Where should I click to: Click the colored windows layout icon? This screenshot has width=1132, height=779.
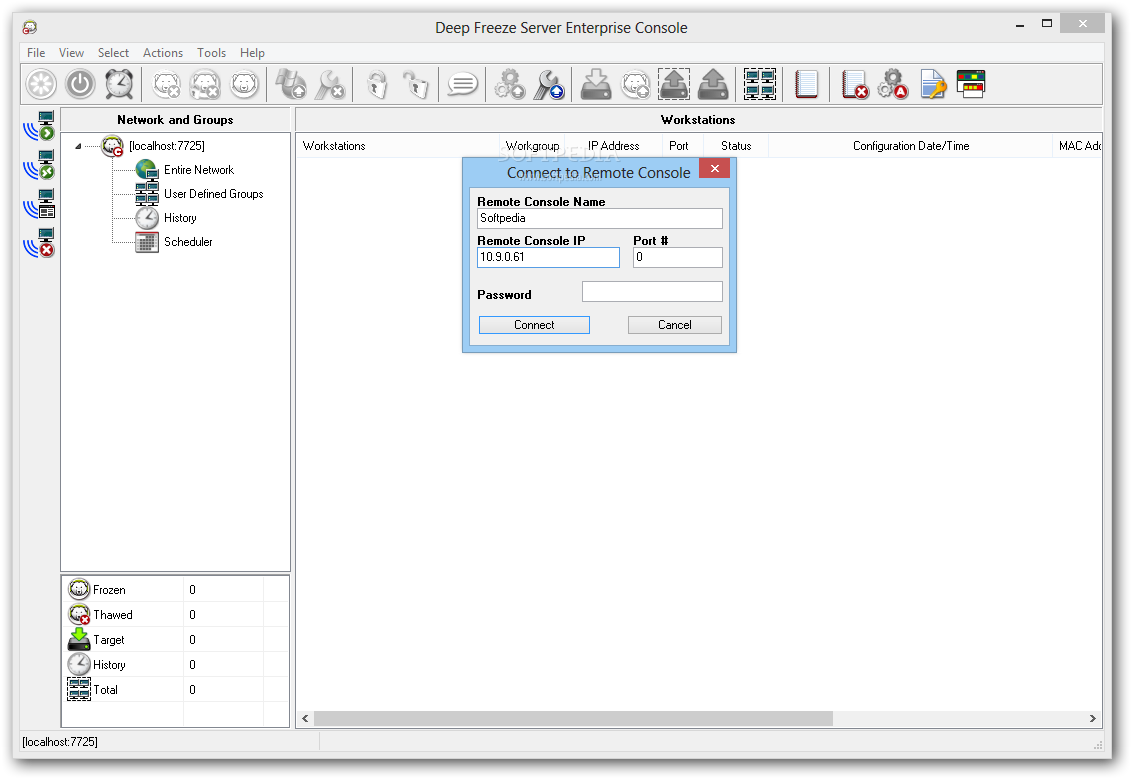[971, 84]
